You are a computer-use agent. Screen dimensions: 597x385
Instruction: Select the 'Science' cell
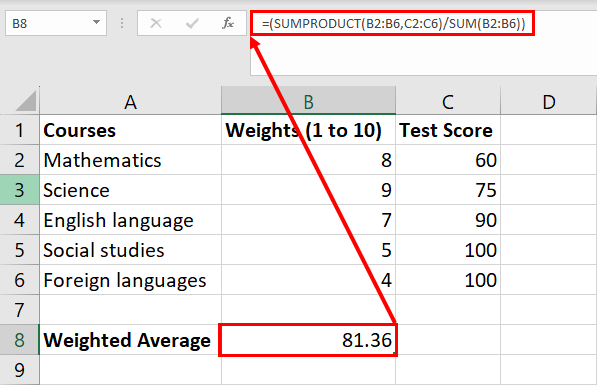130,190
